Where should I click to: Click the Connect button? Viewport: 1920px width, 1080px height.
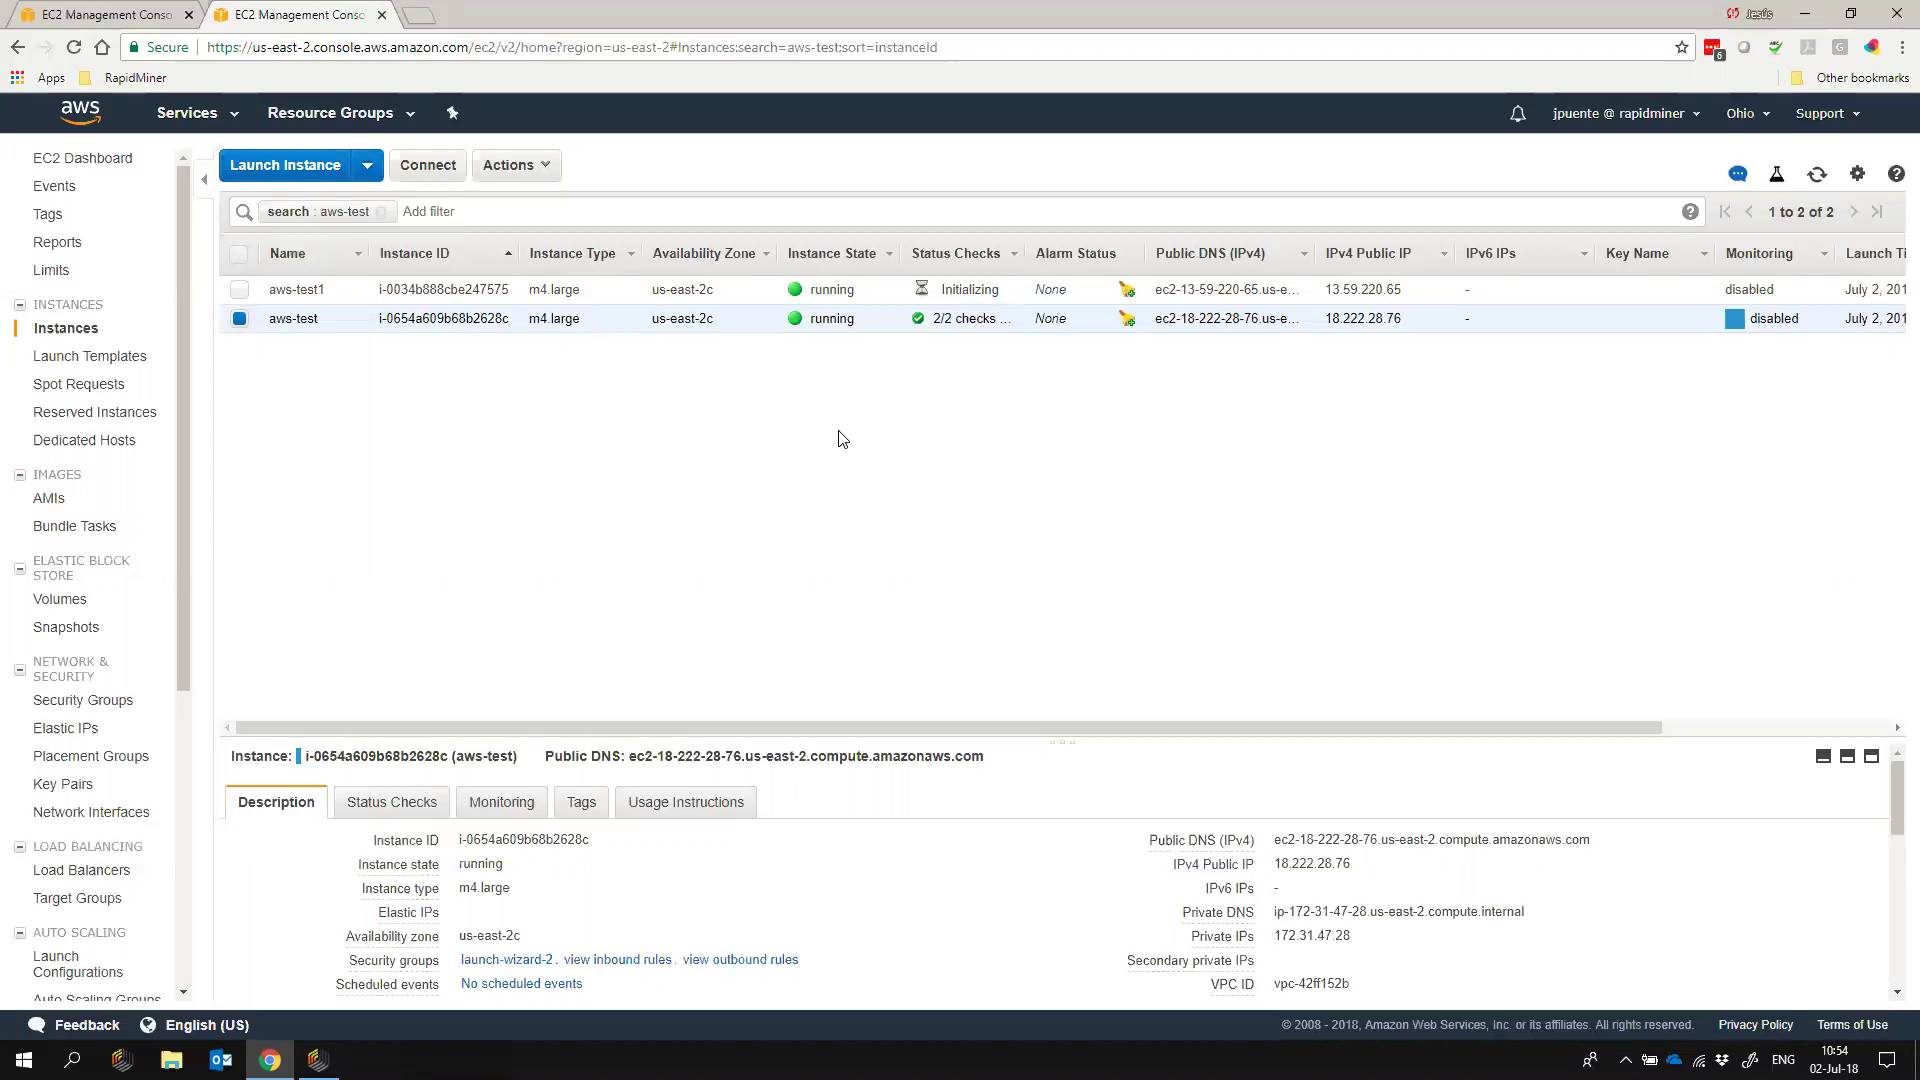[x=427, y=165]
